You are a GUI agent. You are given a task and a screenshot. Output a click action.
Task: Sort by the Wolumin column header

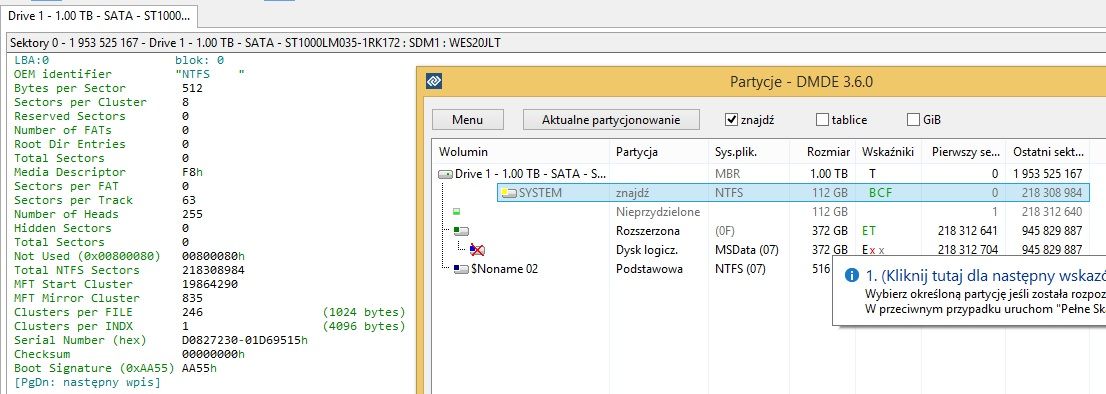(521, 152)
